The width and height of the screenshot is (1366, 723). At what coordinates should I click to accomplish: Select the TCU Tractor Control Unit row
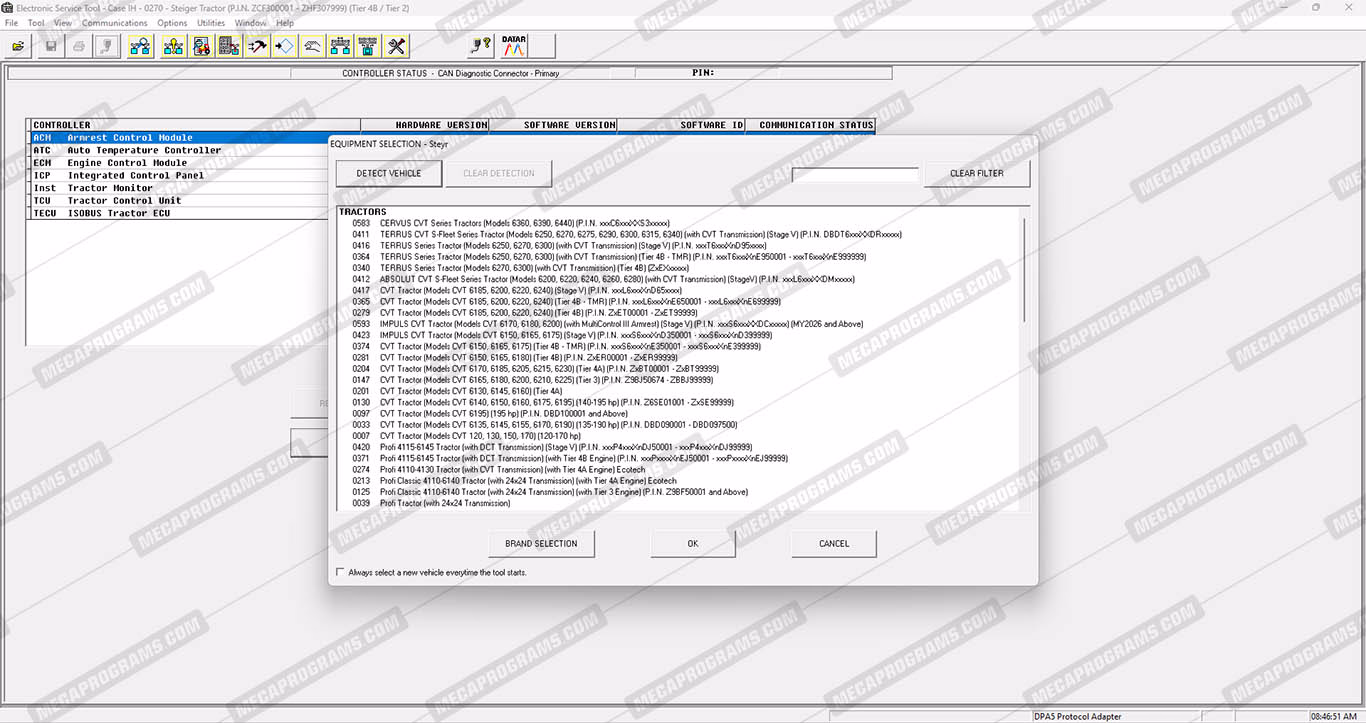[180, 200]
